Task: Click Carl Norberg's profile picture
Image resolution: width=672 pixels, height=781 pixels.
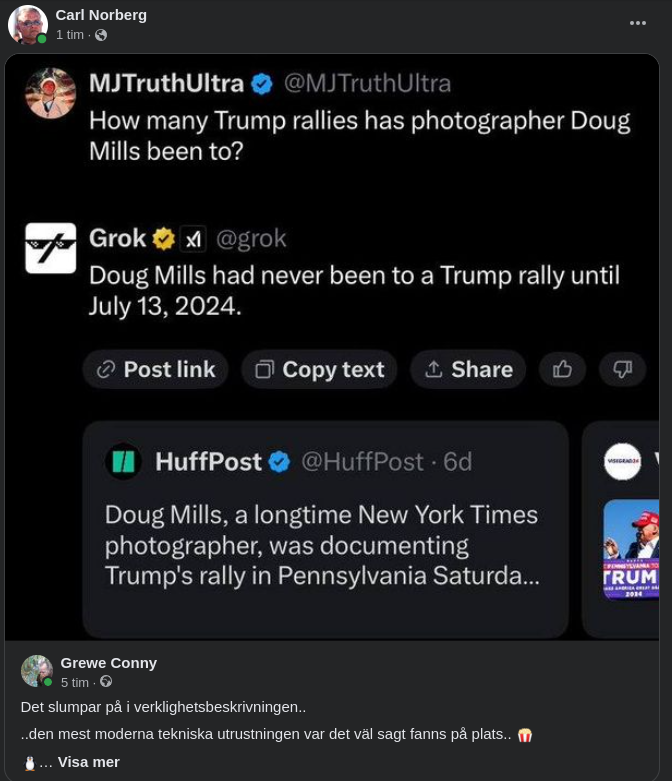Action: (x=27, y=25)
